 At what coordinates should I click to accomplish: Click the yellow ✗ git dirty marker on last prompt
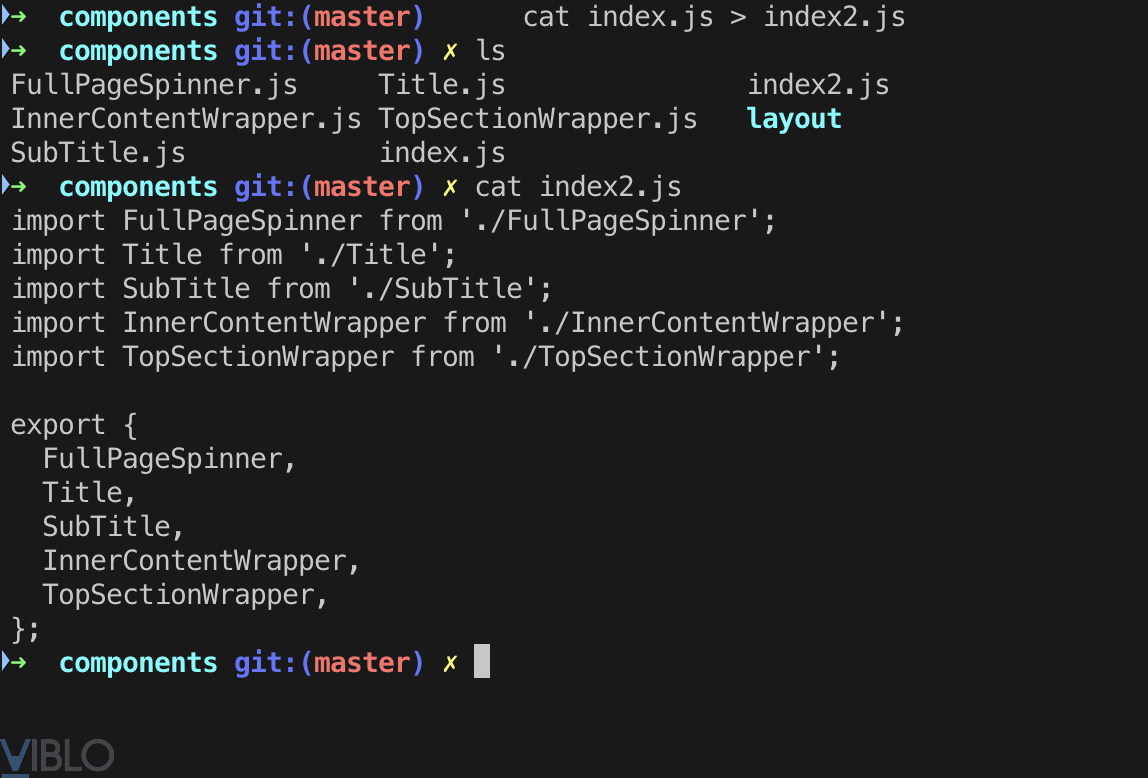(450, 663)
